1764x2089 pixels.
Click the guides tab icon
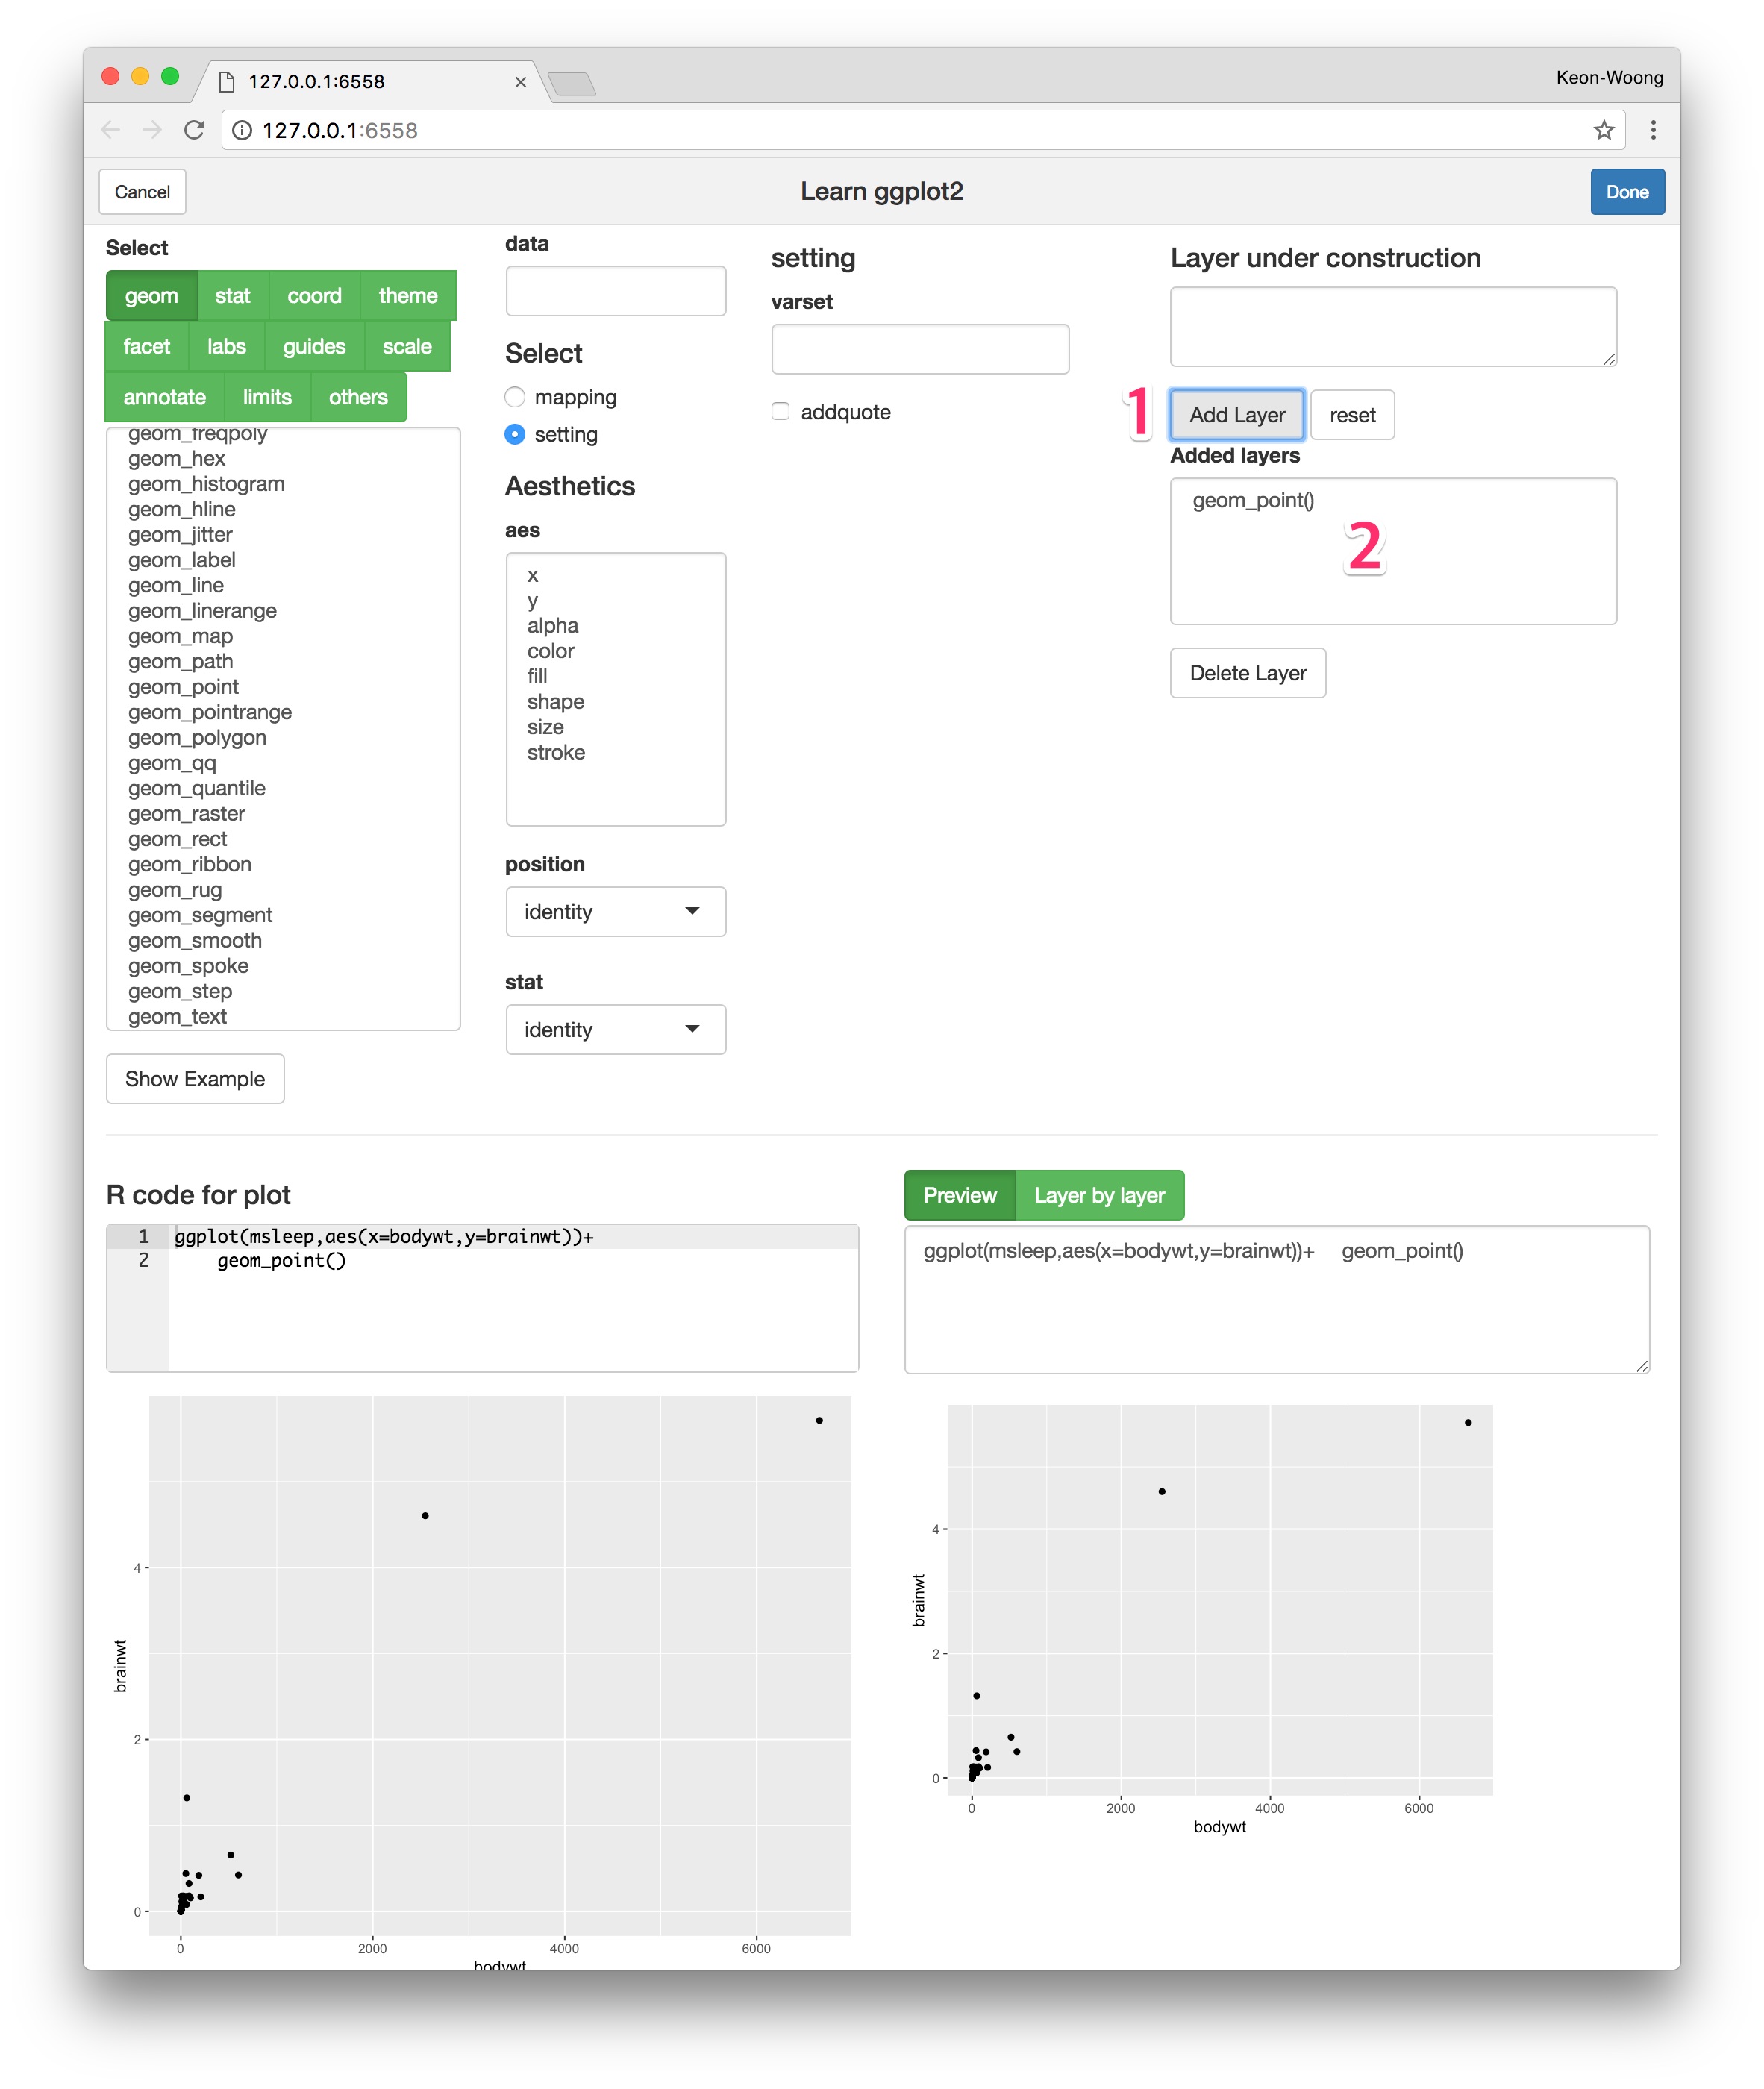pyautogui.click(x=313, y=345)
